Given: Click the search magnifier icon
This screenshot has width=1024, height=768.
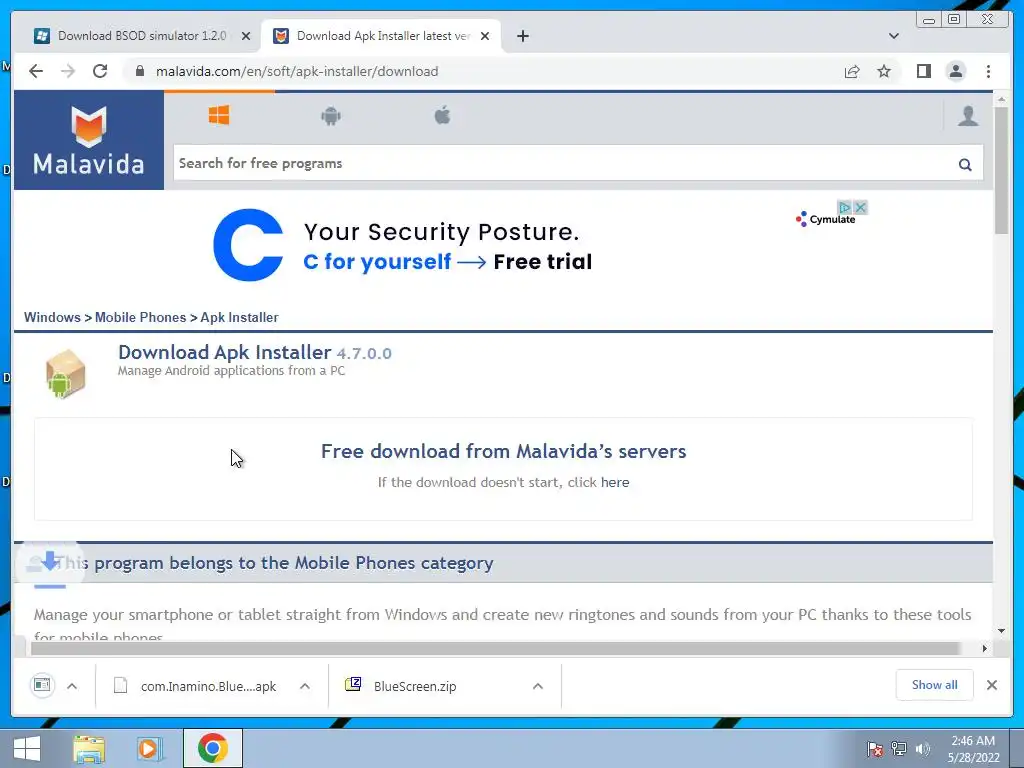Looking at the screenshot, I should 965,165.
